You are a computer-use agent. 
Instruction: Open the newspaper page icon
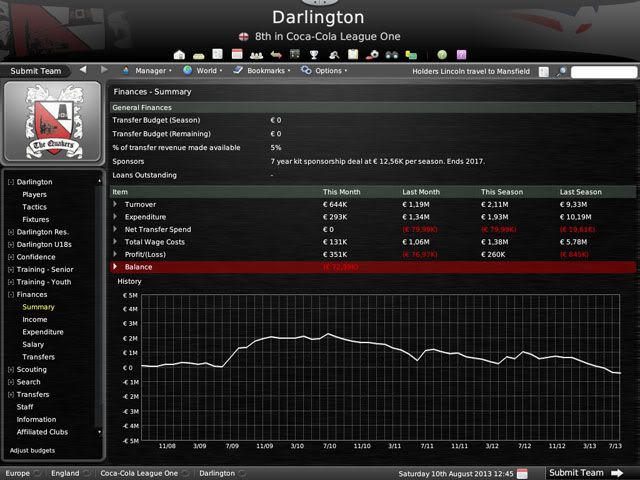[x=218, y=54]
